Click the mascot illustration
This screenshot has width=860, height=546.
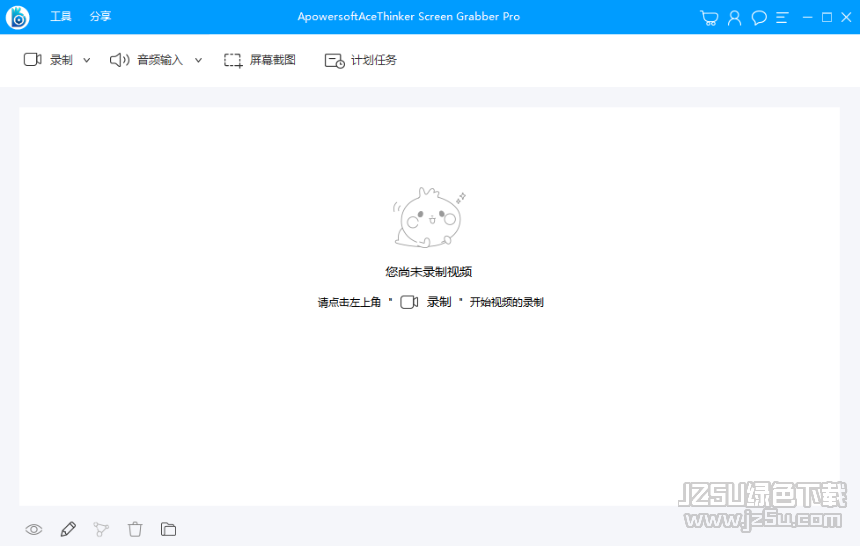coord(429,217)
